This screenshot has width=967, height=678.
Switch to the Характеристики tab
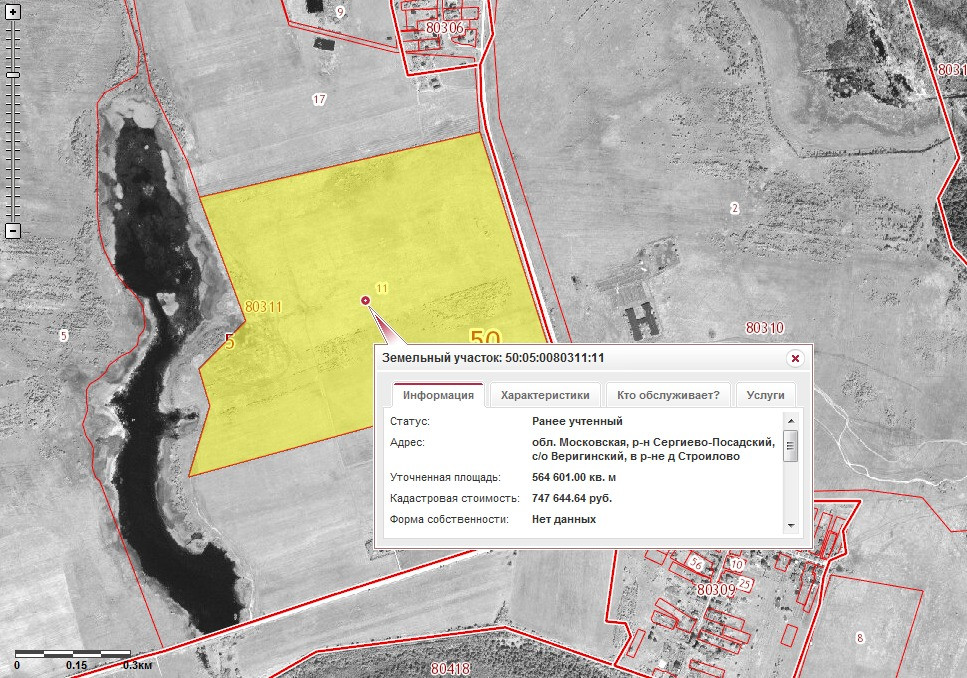pos(550,394)
